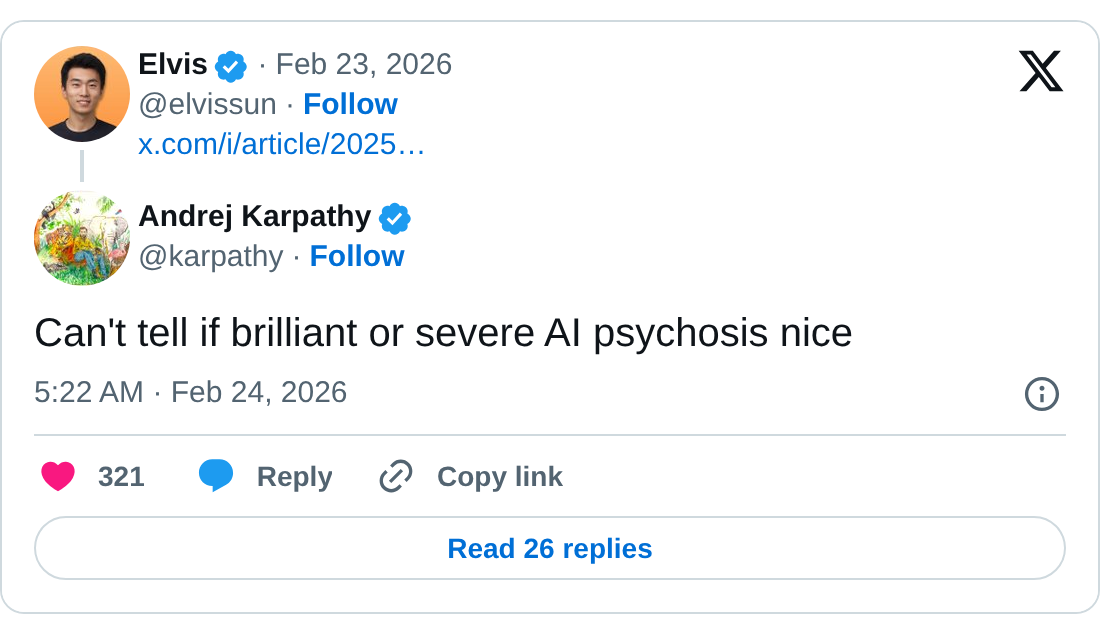The width and height of the screenshot is (1100, 634).
Task: Click the copy link chain icon
Action: tap(396, 477)
